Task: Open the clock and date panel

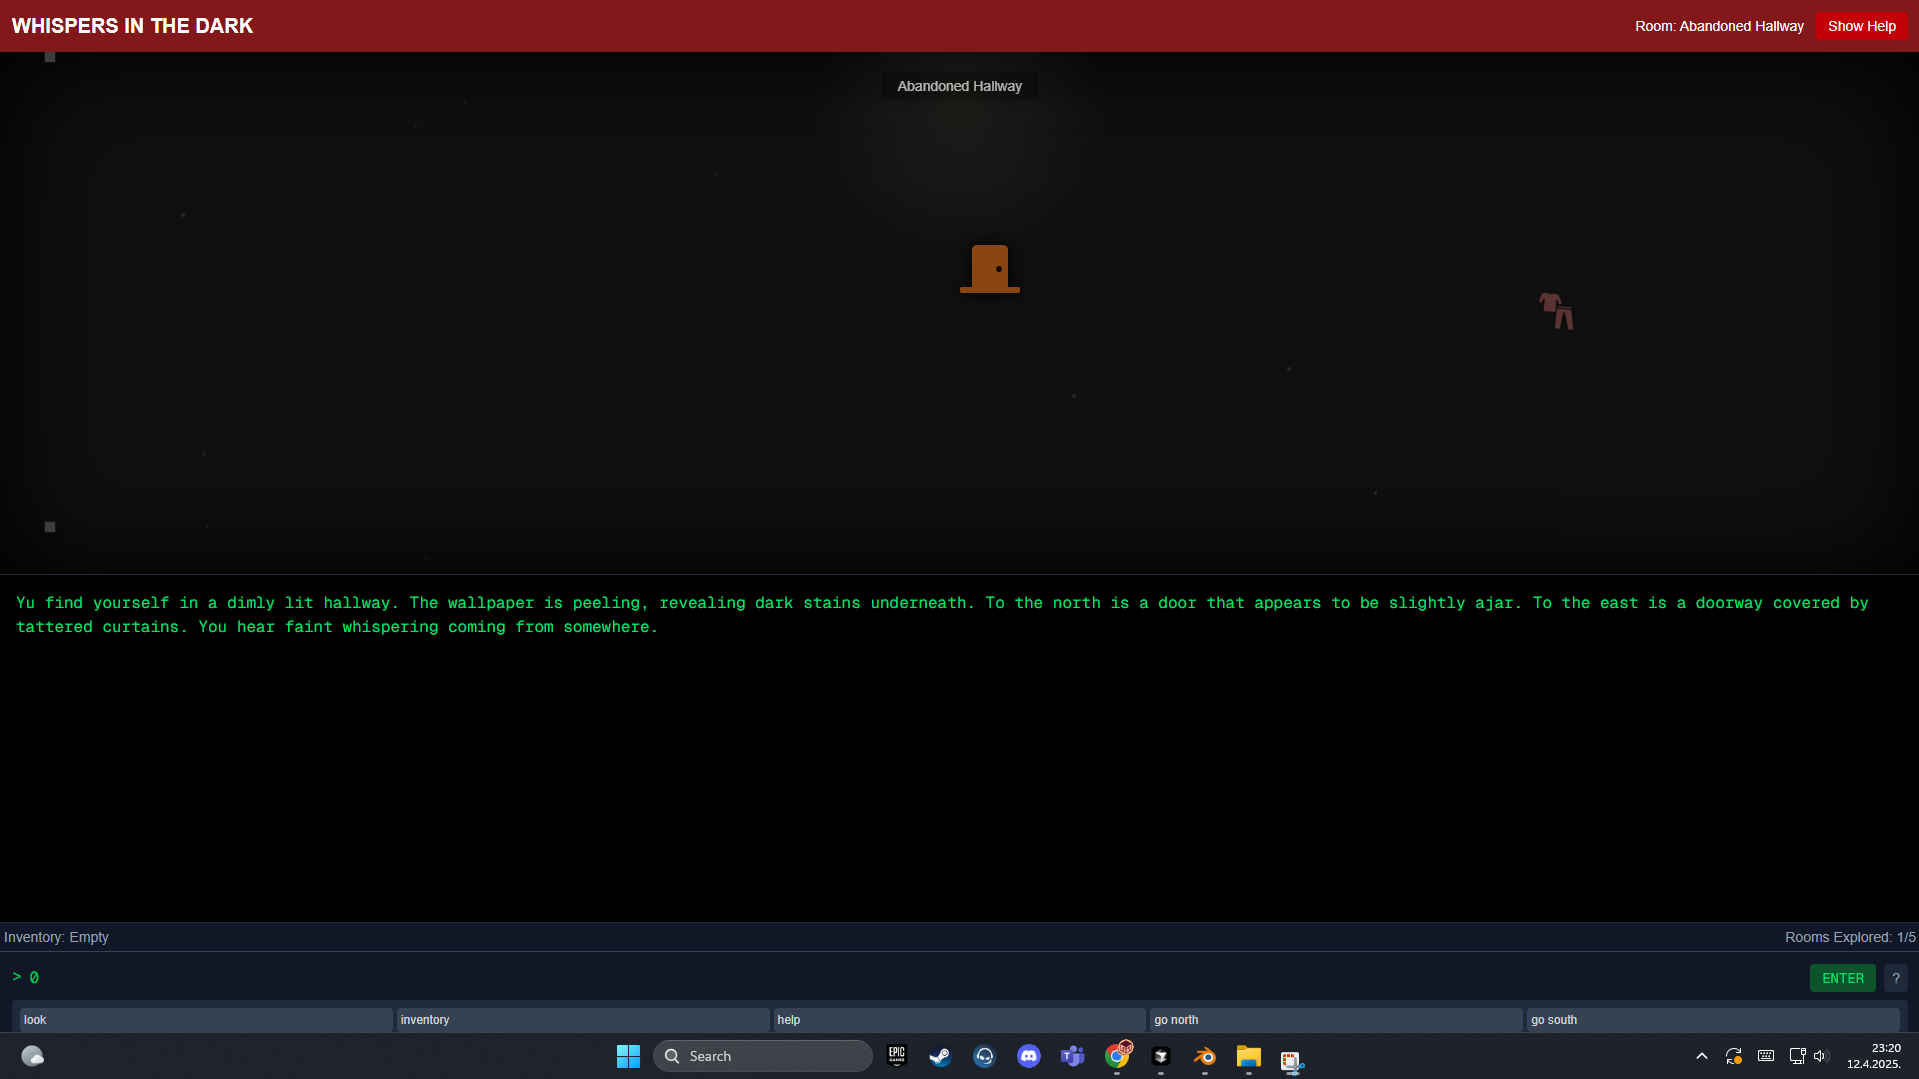Action: click(1874, 1056)
